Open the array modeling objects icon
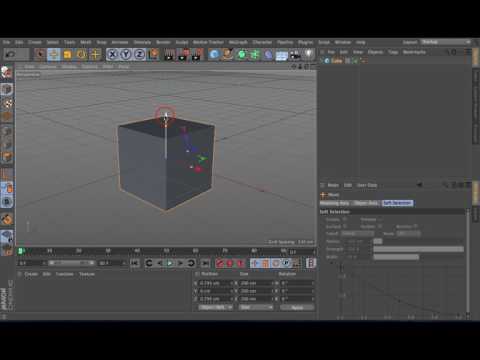480x360 pixels. point(255,54)
